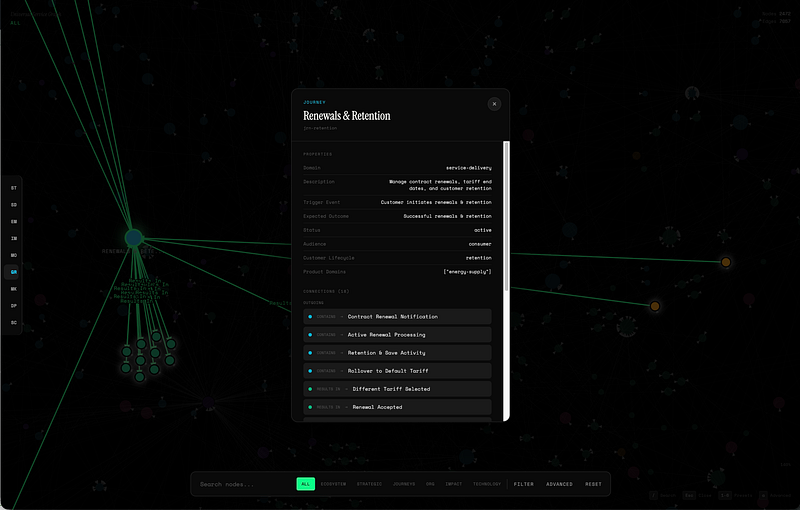Select the SD sidebar icon
Viewport: 800px width, 510px height.
pyautogui.click(x=14, y=205)
